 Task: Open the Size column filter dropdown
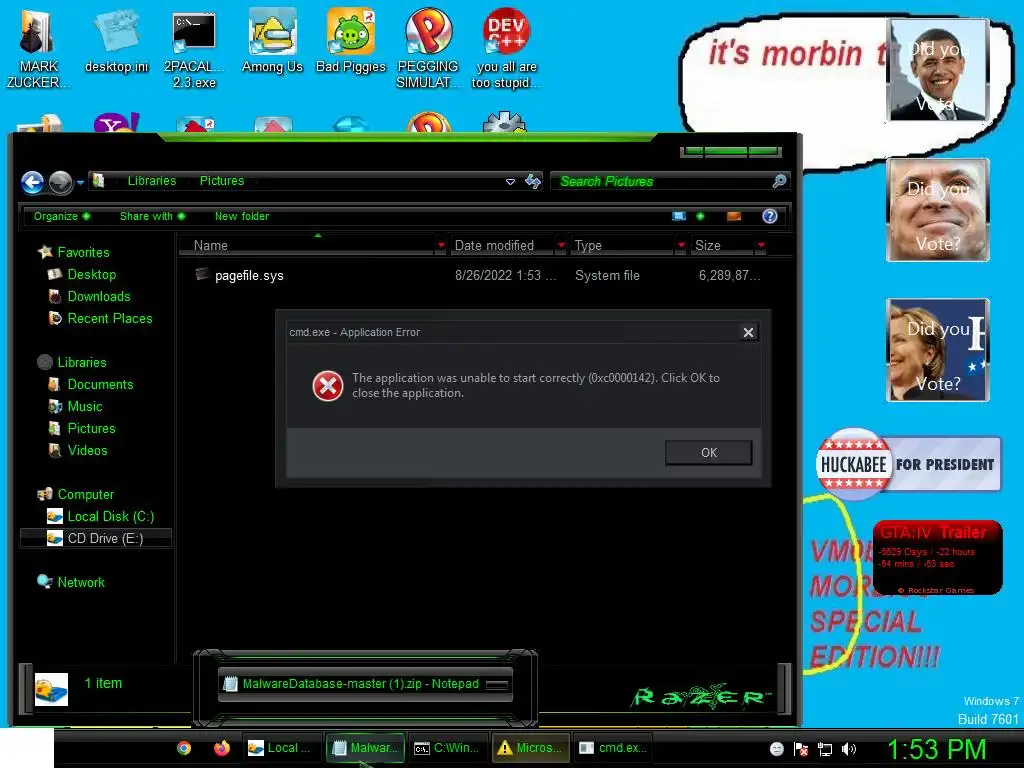[761, 246]
